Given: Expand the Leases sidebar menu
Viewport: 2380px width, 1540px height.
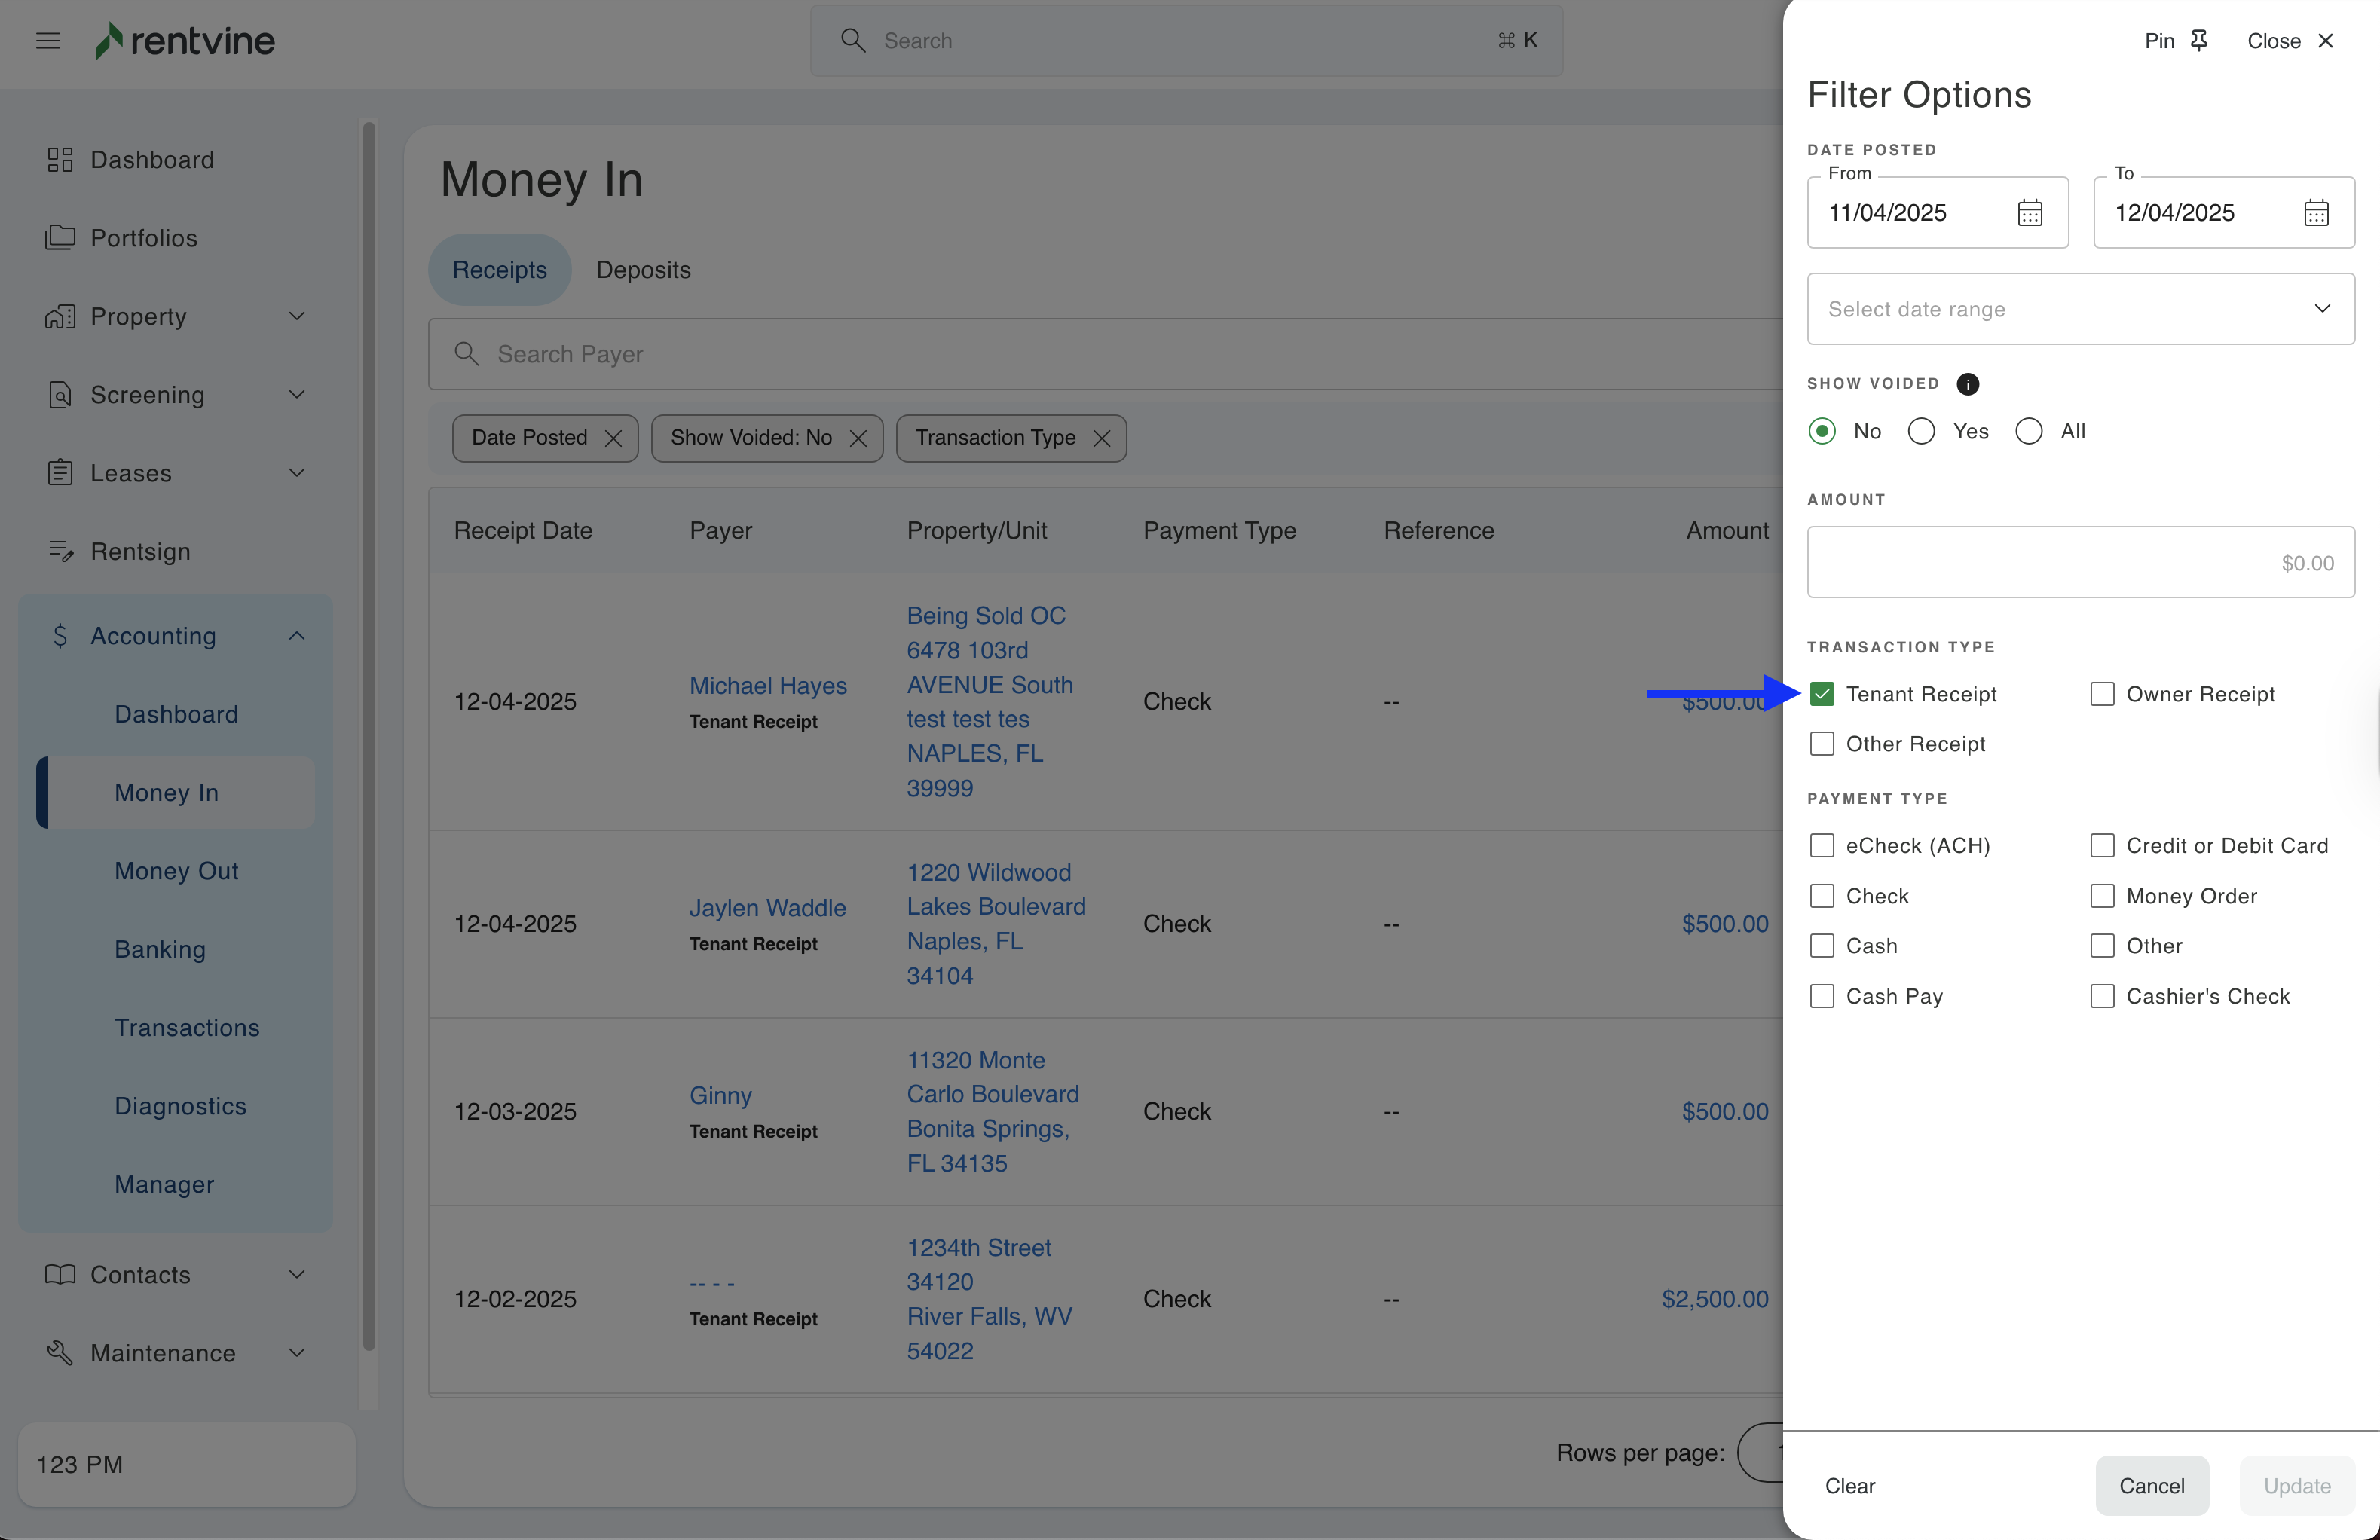Looking at the screenshot, I should (297, 473).
